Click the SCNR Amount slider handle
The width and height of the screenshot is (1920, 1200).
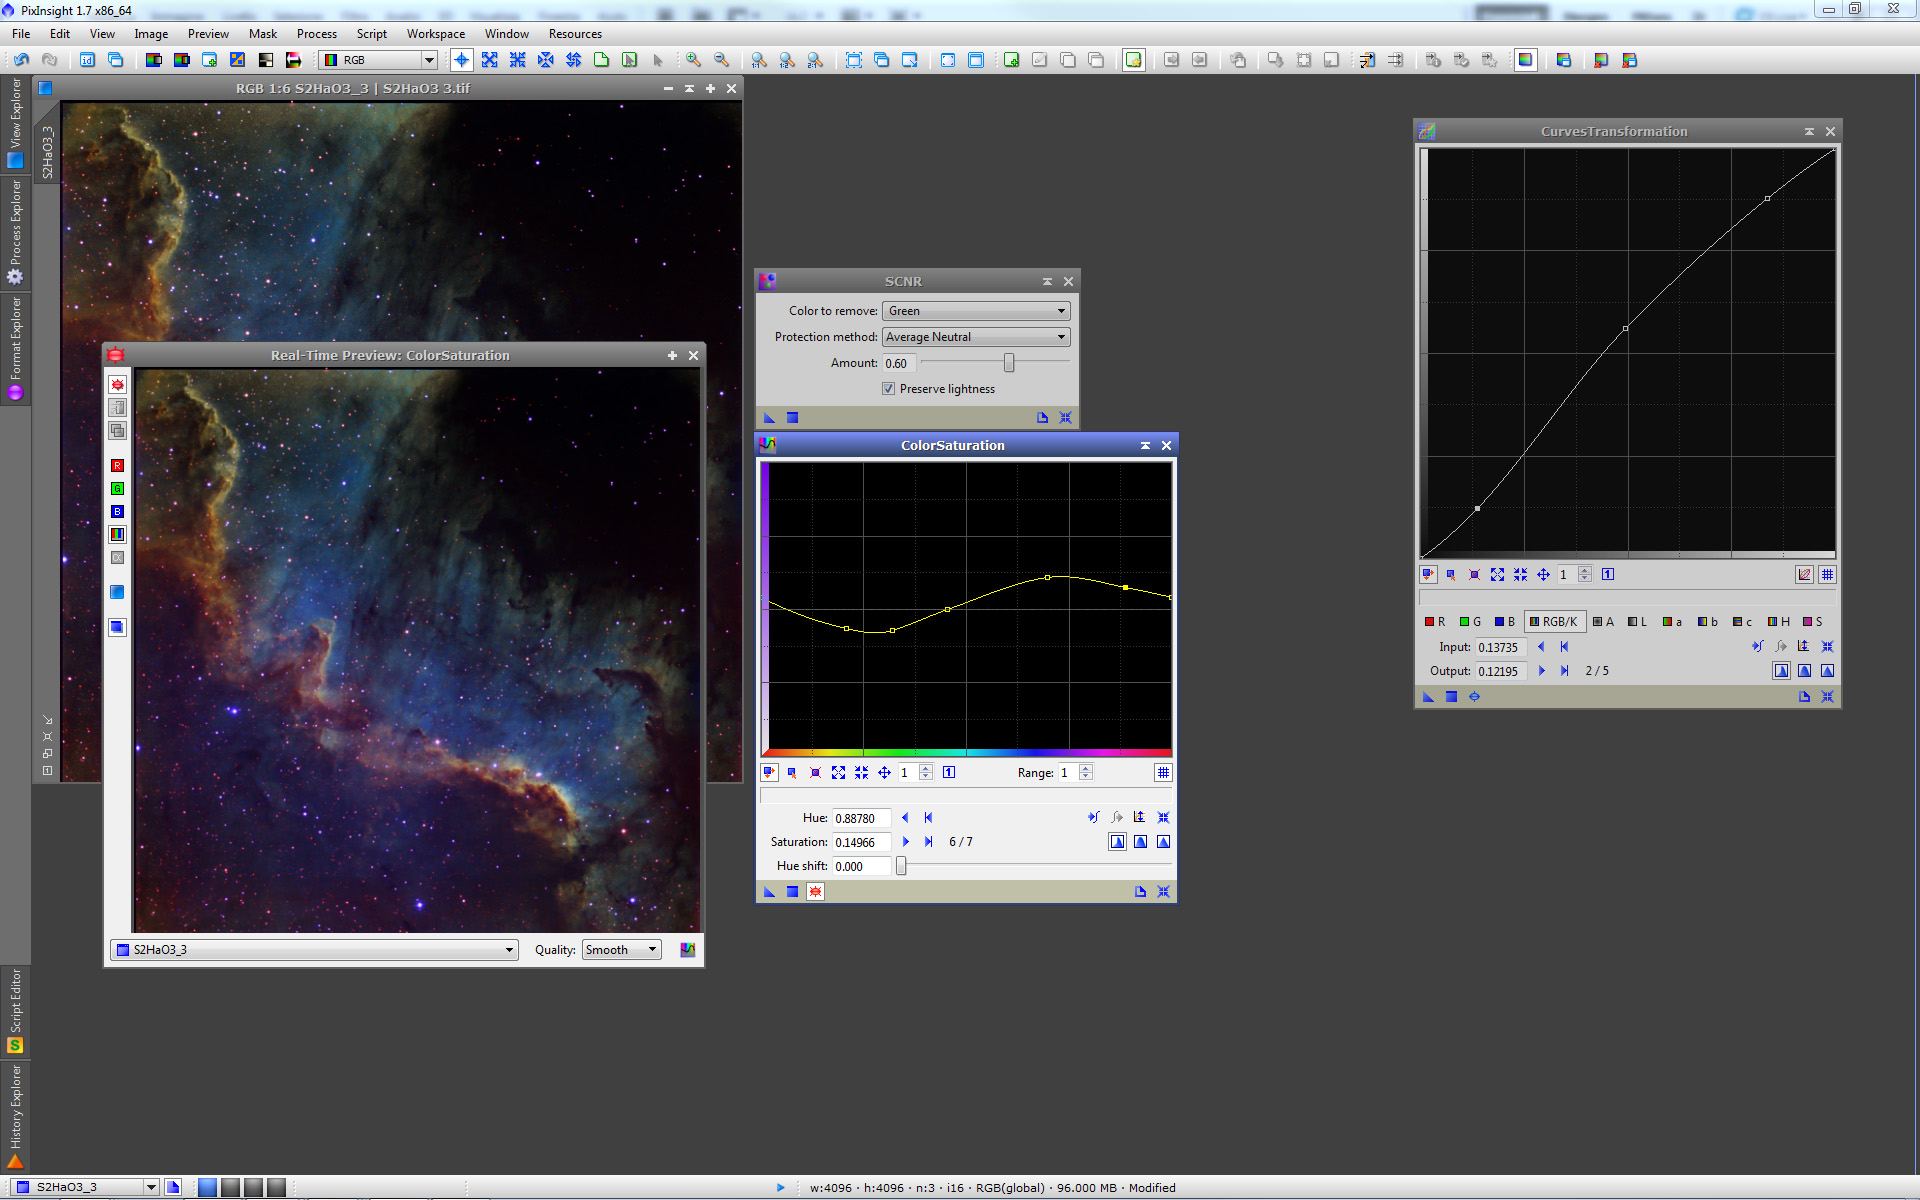click(1008, 363)
